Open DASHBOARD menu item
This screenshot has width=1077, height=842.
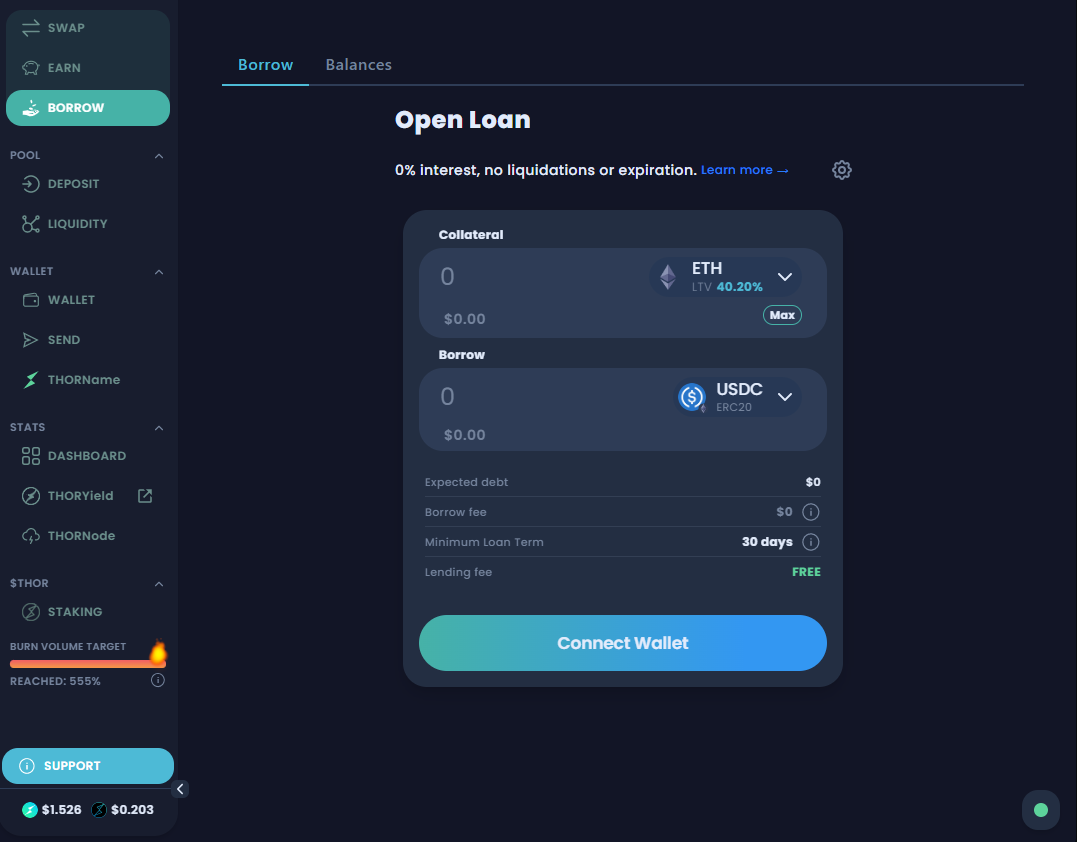(88, 456)
